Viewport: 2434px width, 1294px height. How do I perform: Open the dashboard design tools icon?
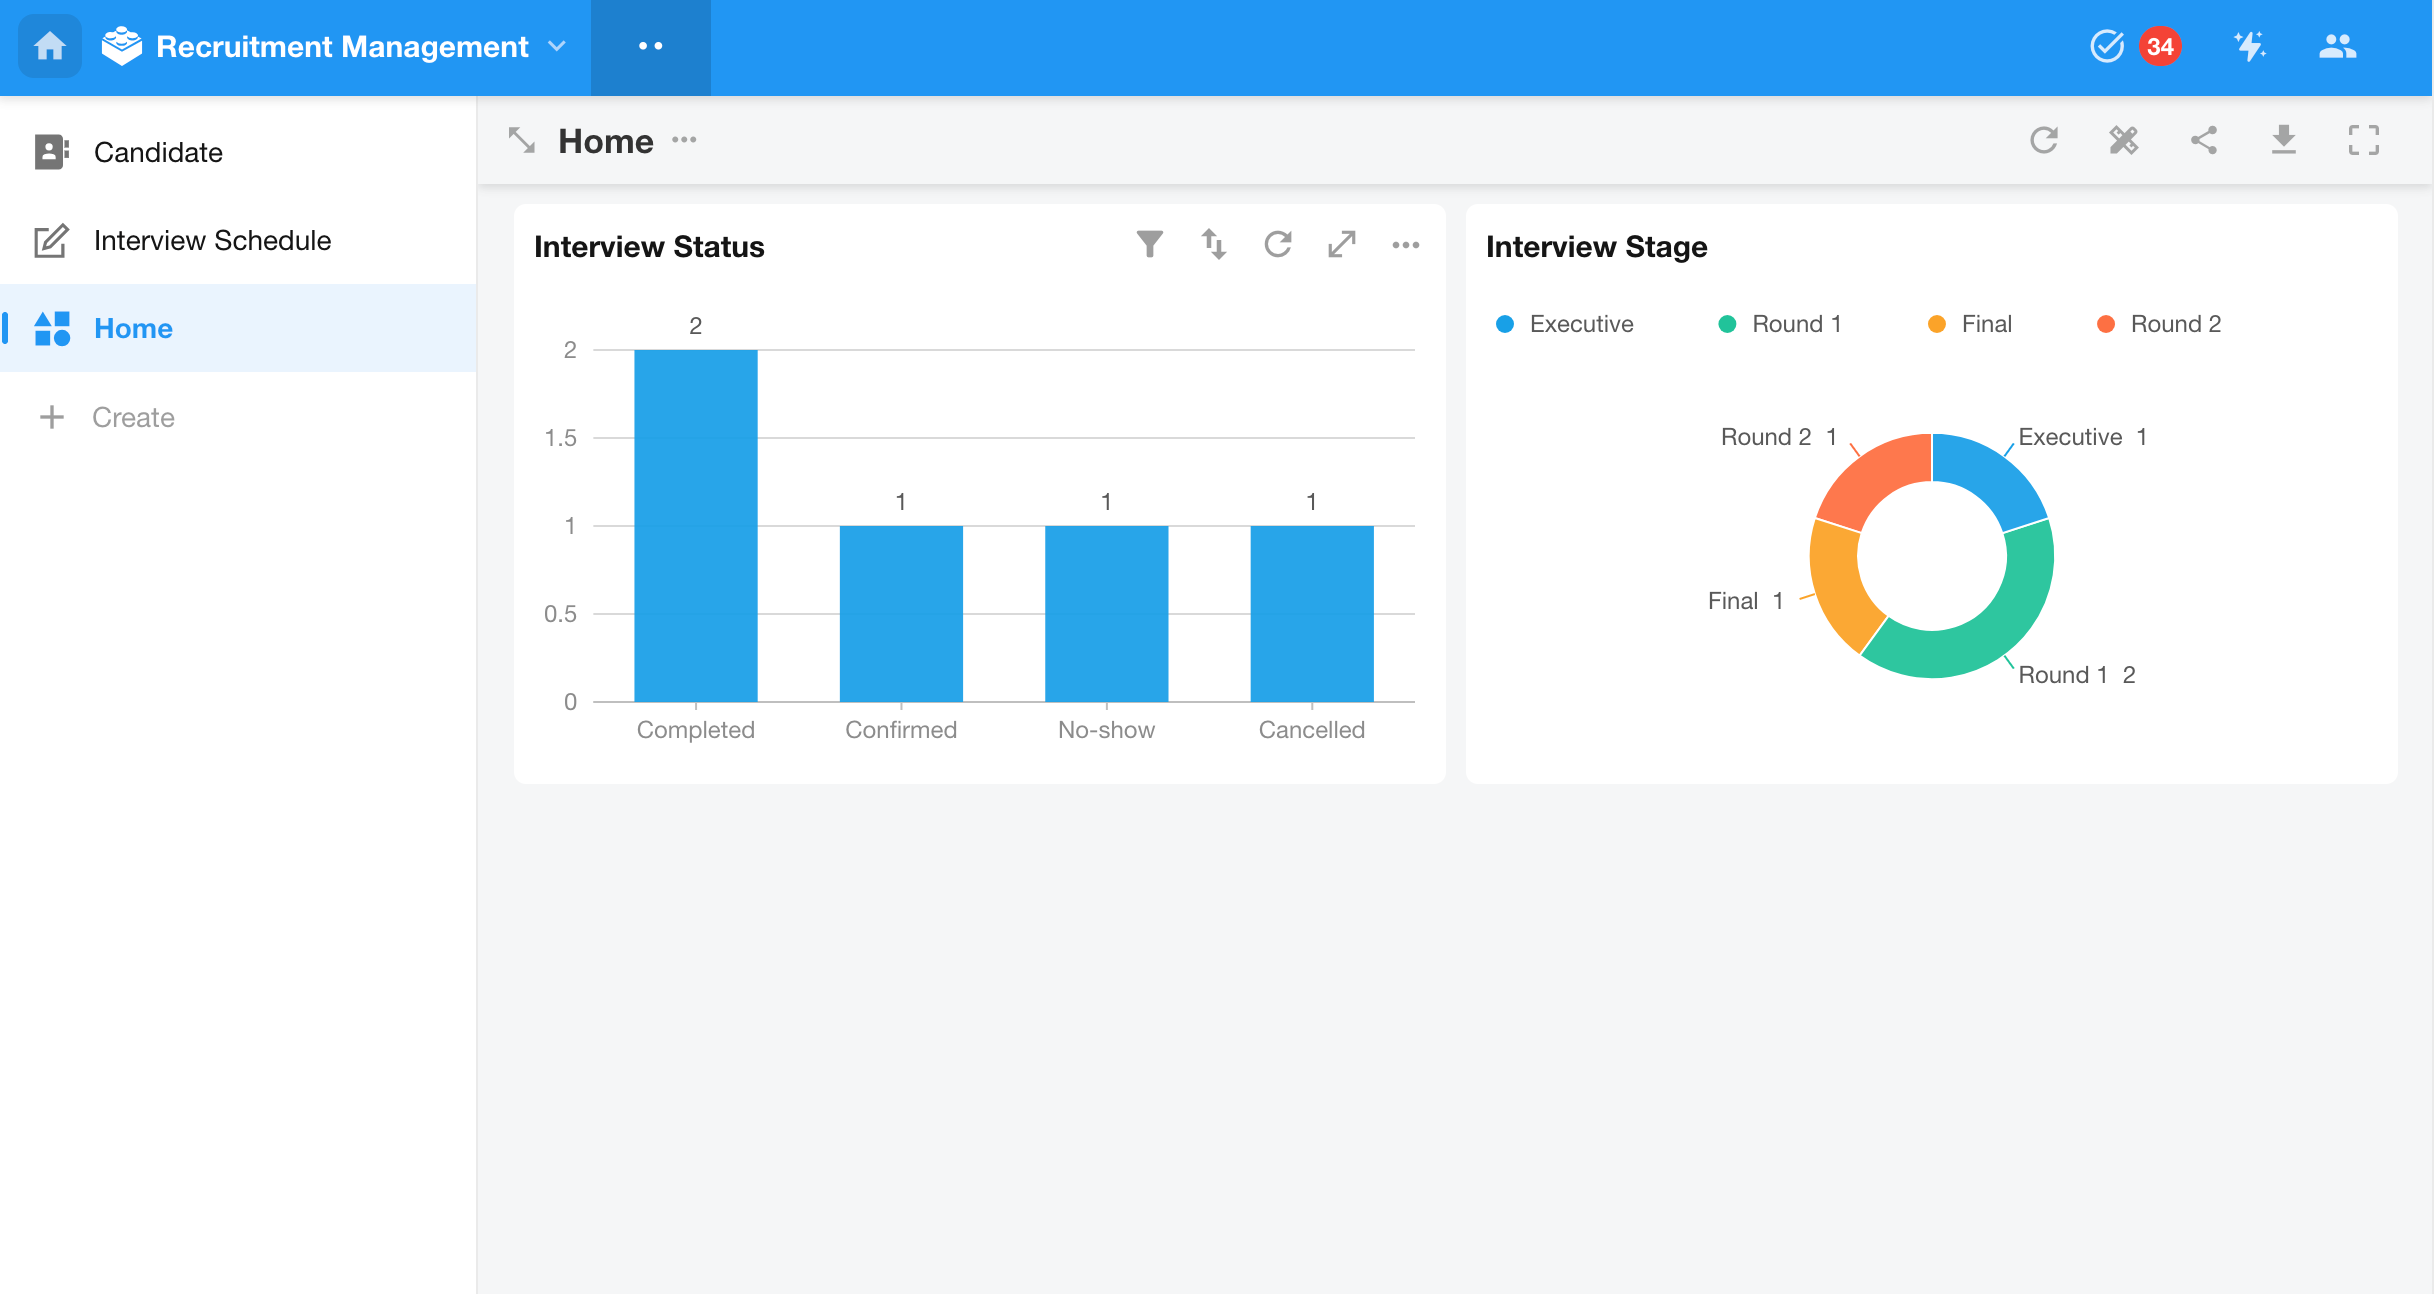point(2124,140)
